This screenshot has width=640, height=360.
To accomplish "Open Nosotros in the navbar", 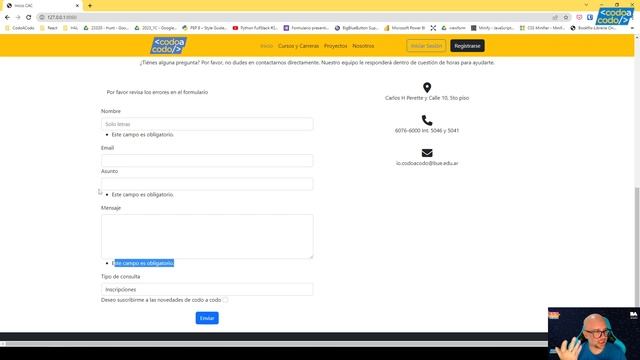I will point(363,46).
